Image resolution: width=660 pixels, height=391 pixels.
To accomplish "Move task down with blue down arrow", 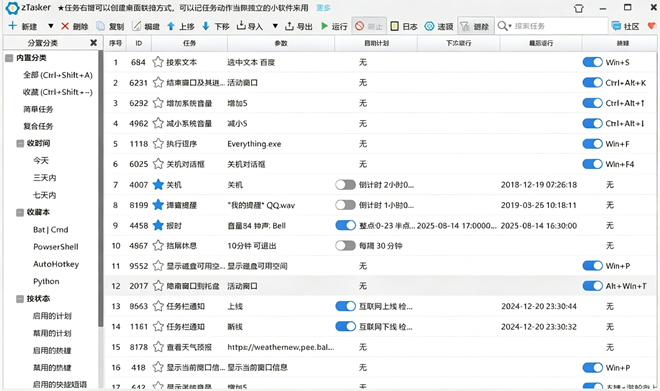I will click(206, 26).
